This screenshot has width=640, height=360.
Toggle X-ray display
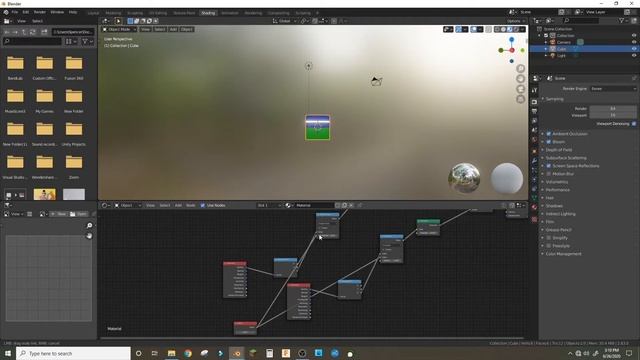point(489,29)
